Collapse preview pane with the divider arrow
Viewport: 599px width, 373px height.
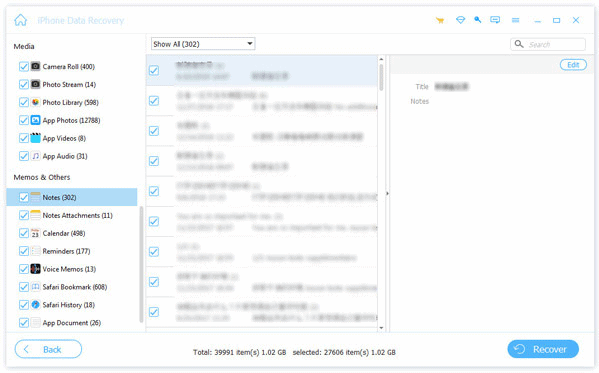[x=387, y=193]
